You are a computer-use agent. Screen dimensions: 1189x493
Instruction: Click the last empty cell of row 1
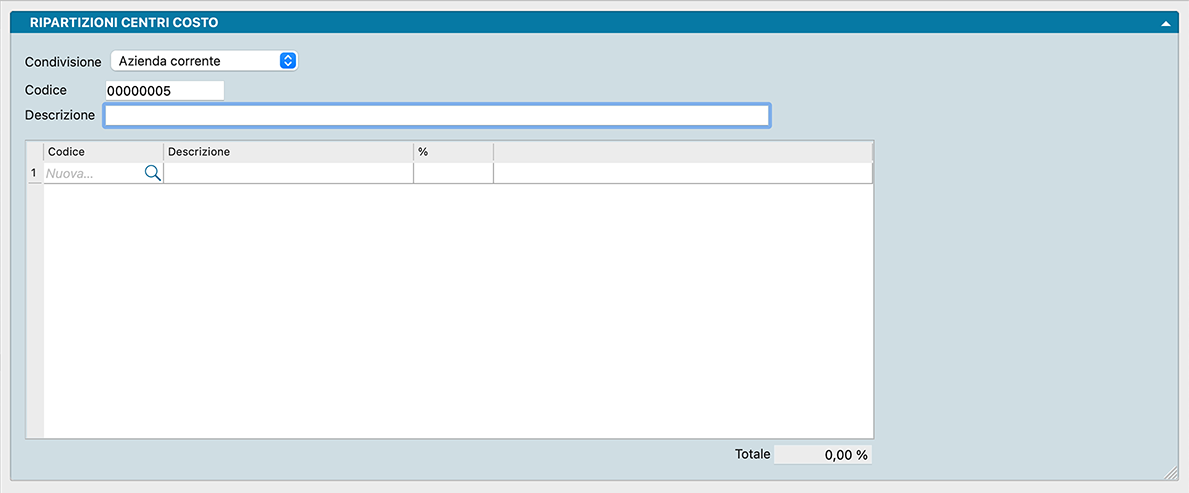(x=682, y=173)
